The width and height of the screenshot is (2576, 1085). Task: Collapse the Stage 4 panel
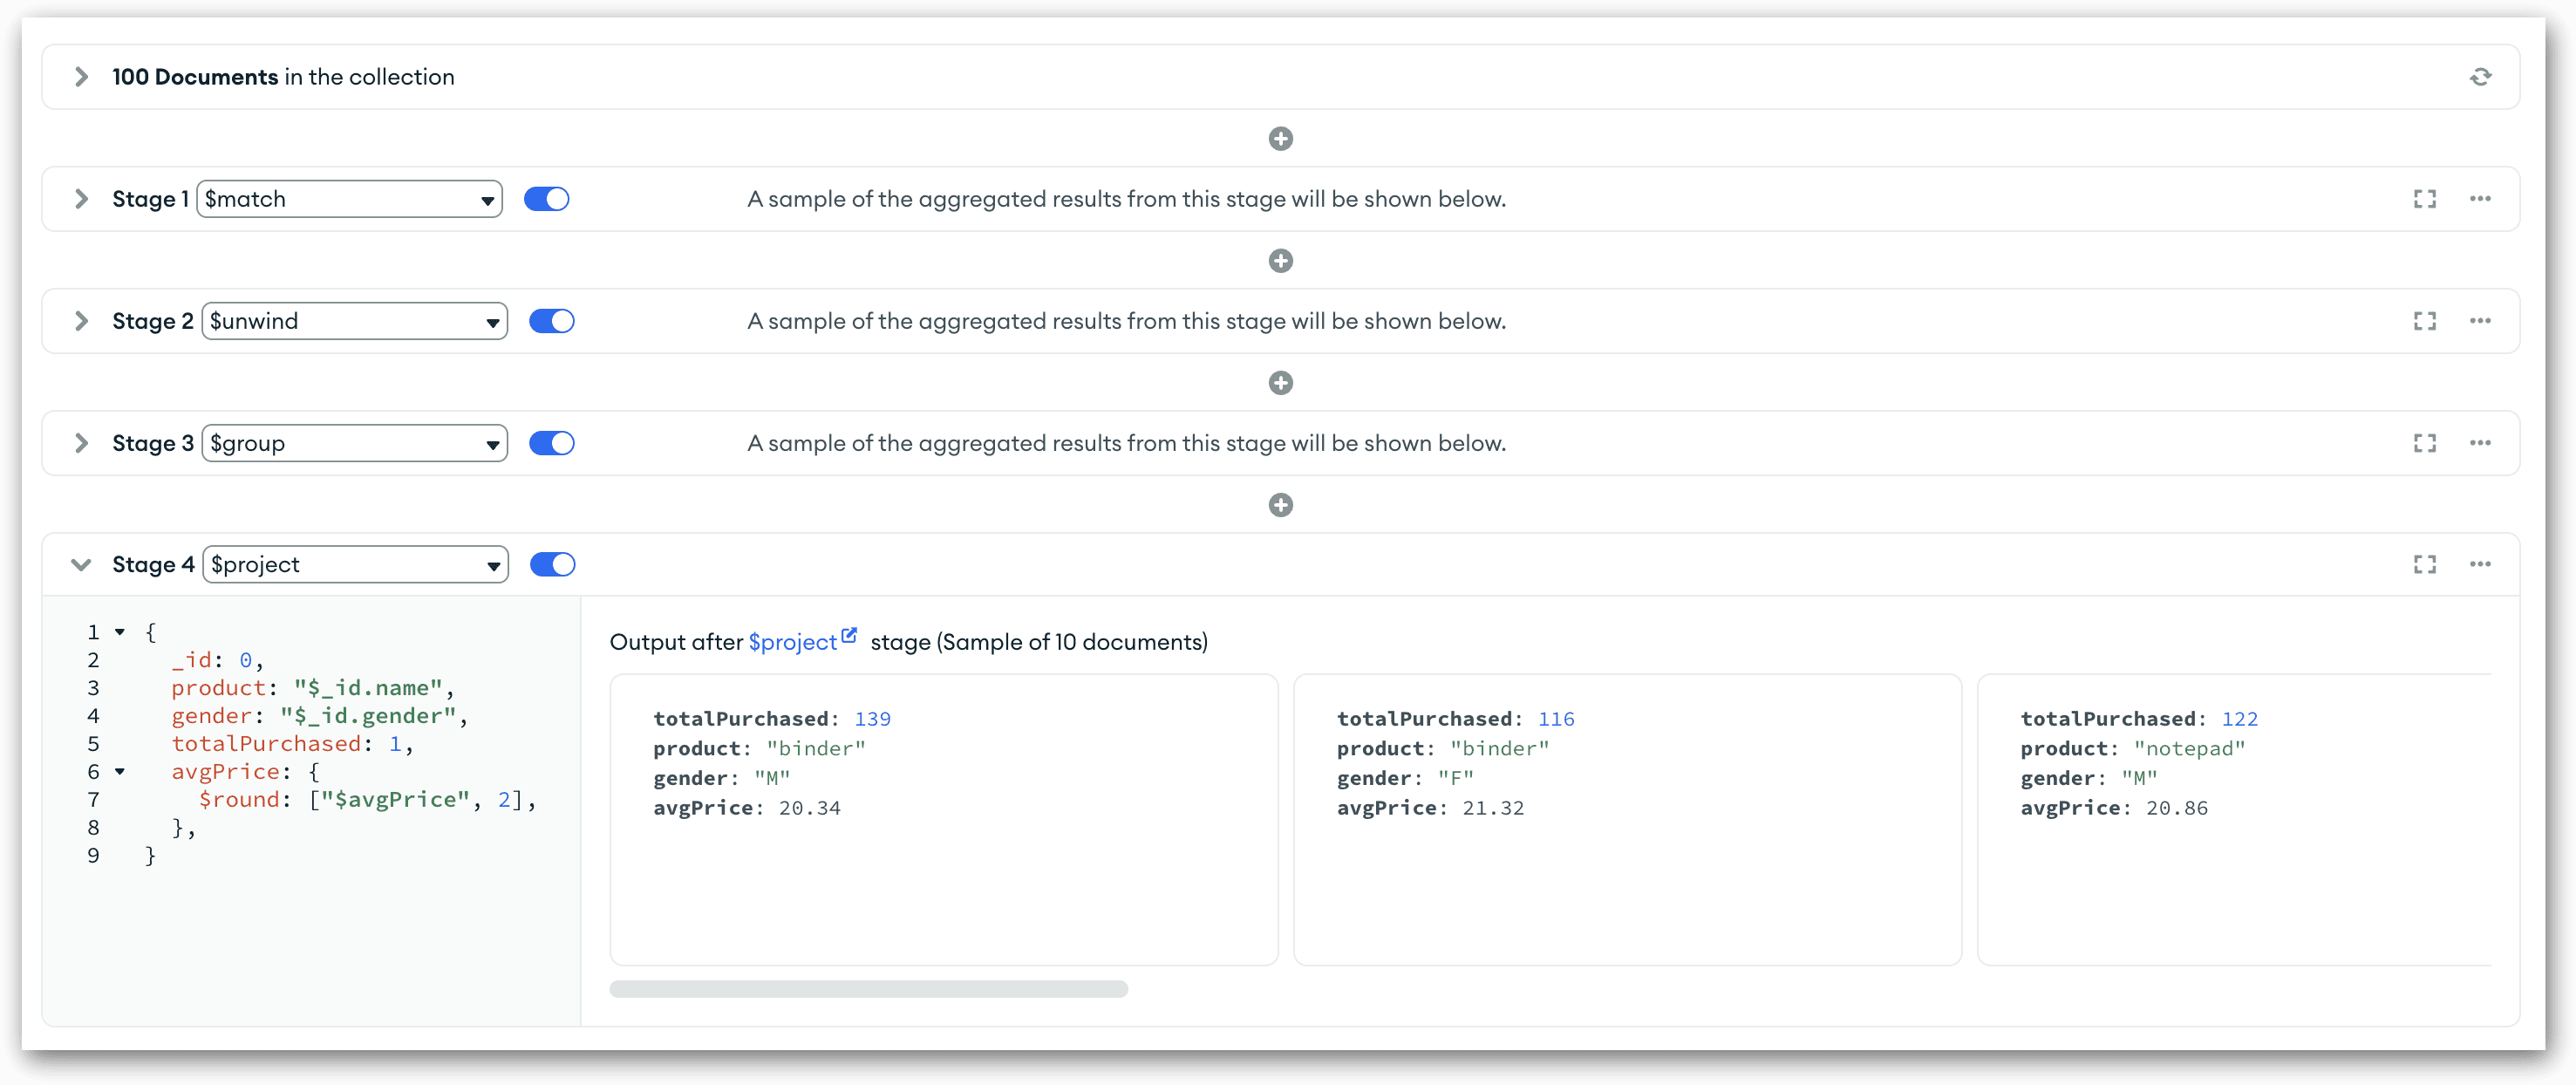[x=81, y=564]
